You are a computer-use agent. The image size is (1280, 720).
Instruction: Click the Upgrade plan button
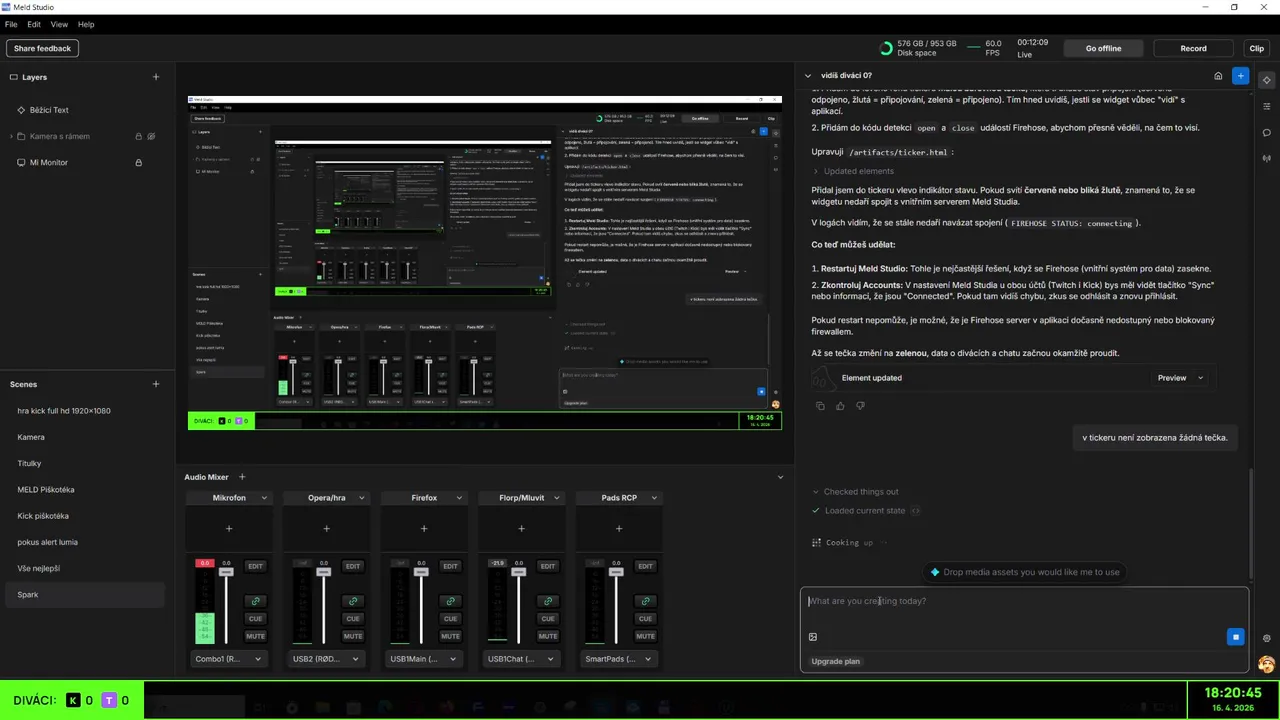point(835,661)
